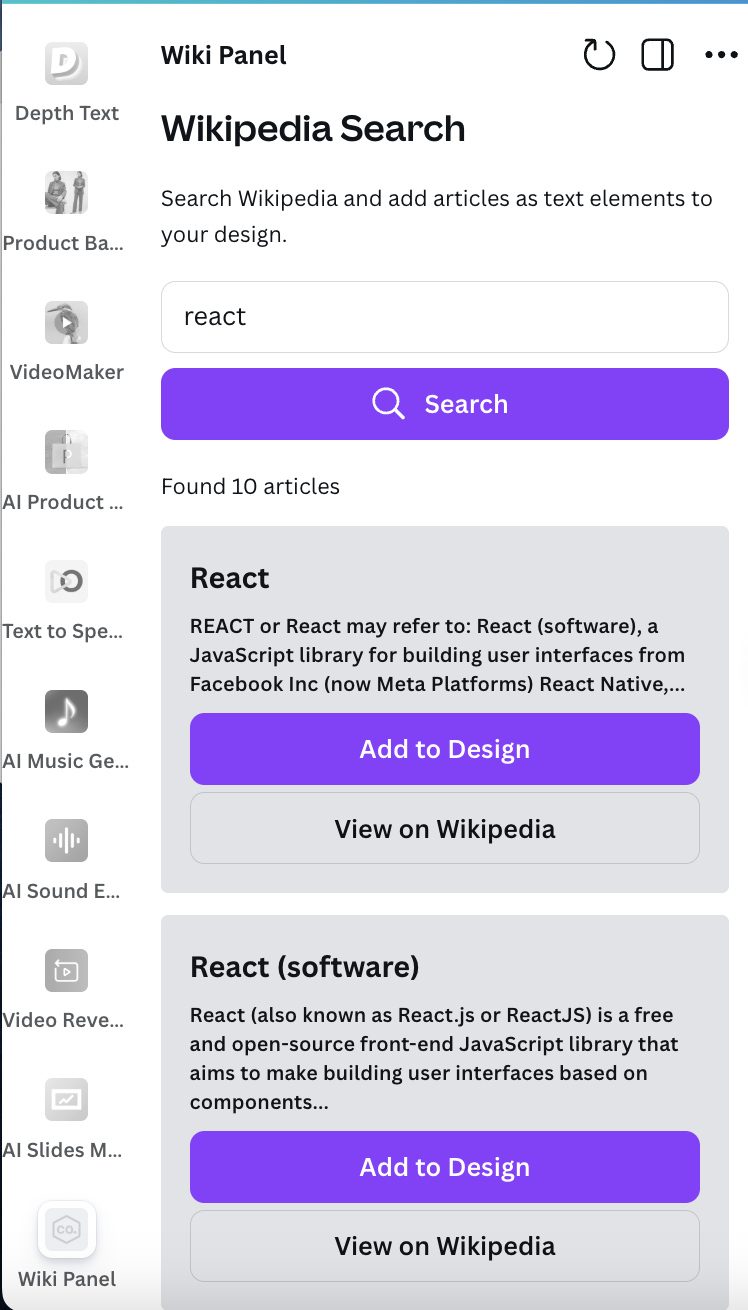Launch the VideoMaker app icon
Image resolution: width=748 pixels, height=1310 pixels.
click(x=67, y=322)
